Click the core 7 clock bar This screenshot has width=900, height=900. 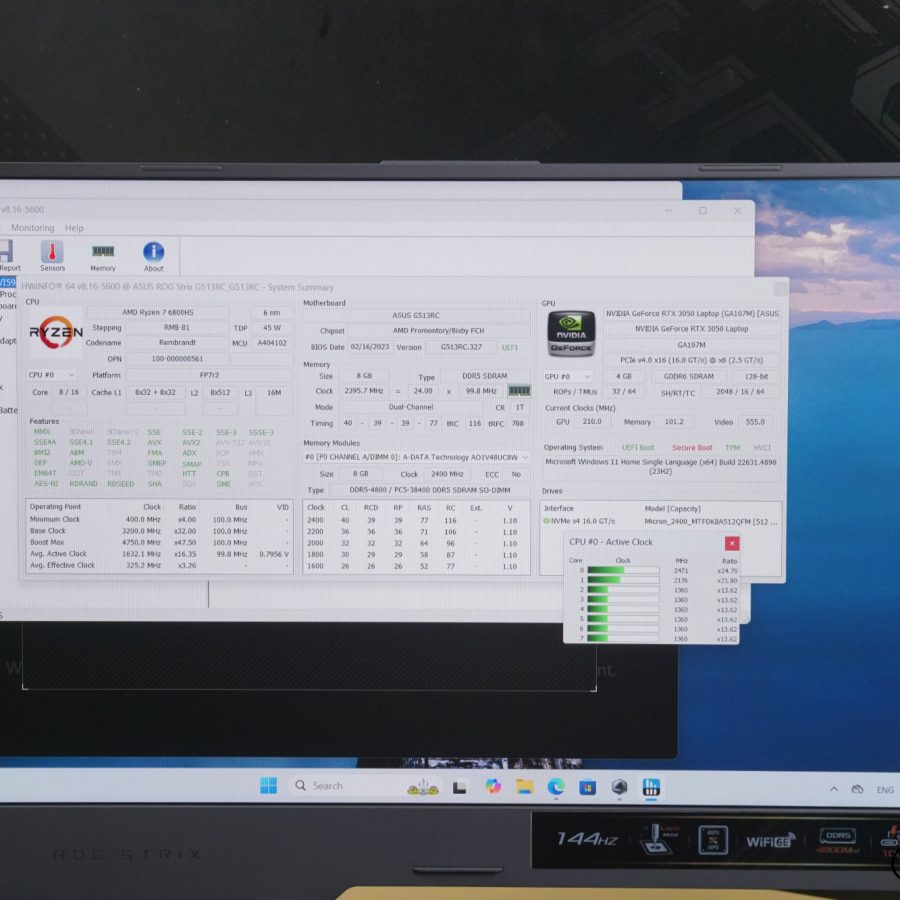[623, 638]
